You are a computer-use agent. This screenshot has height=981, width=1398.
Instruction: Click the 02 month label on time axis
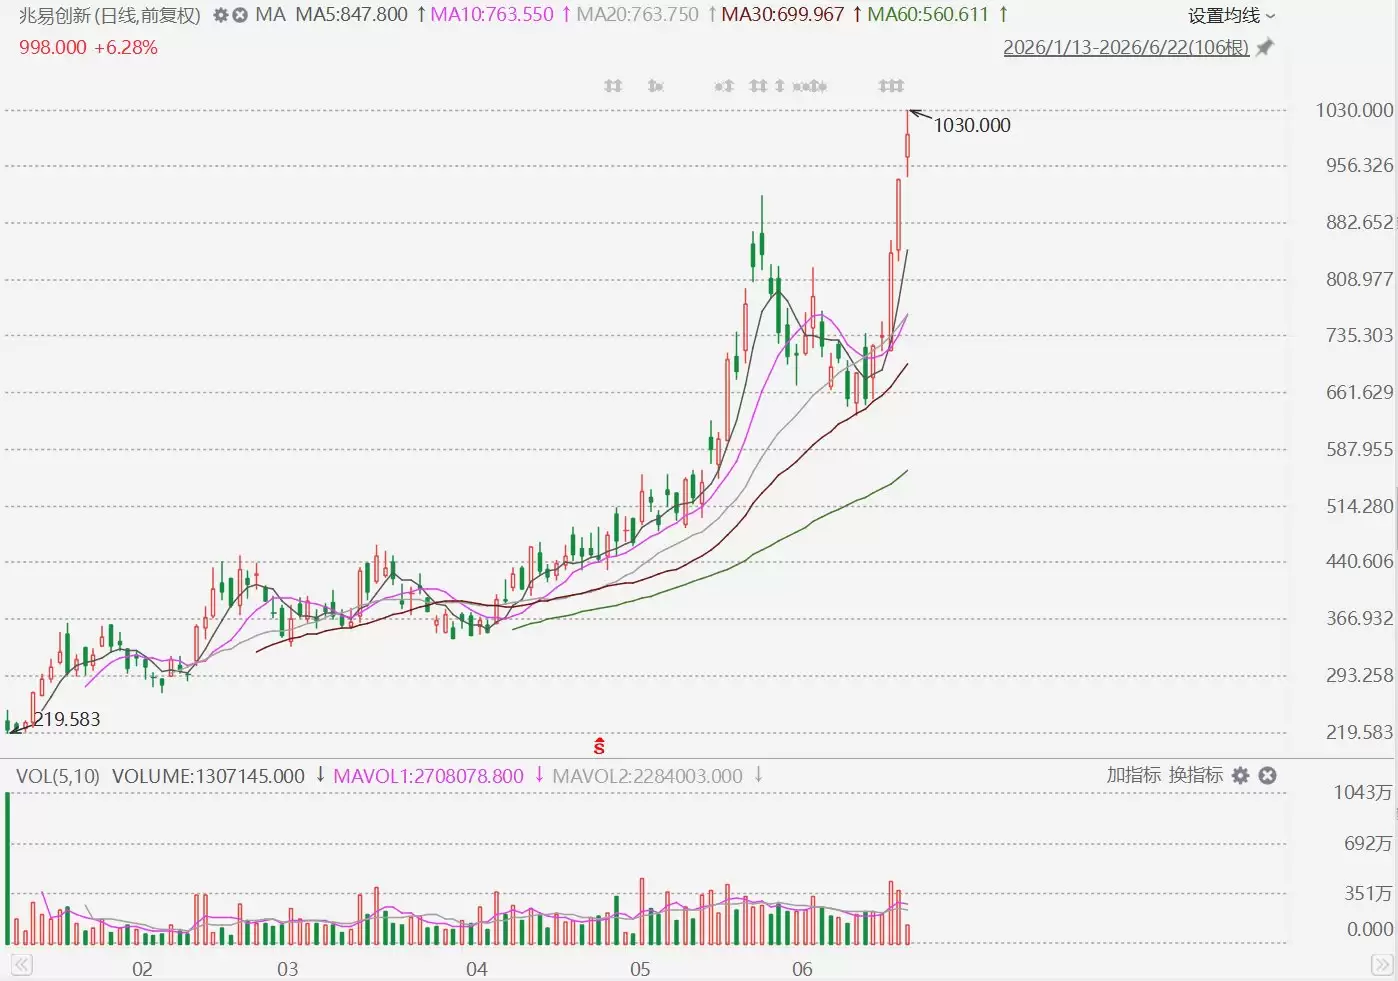point(142,969)
